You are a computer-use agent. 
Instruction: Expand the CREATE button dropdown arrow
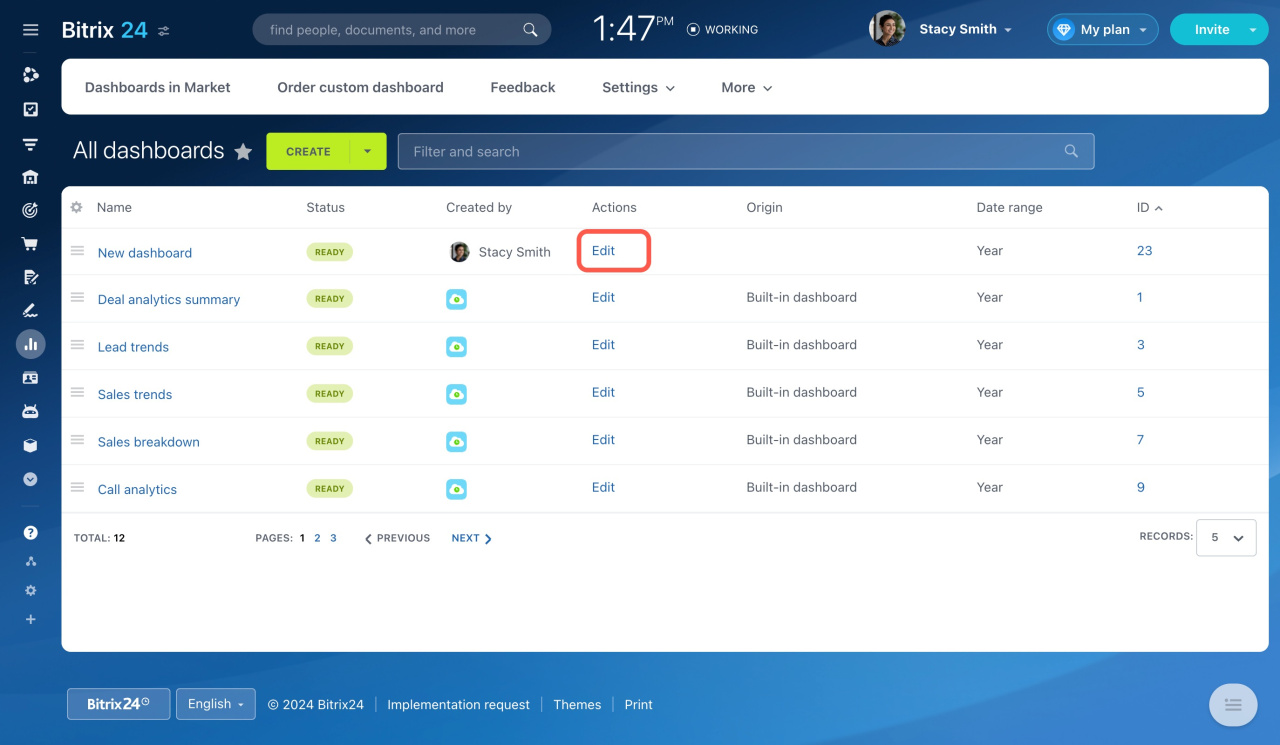pyautogui.click(x=367, y=151)
